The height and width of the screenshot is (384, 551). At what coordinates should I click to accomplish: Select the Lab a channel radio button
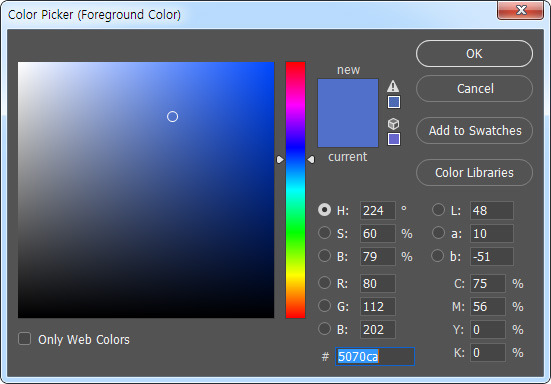[x=438, y=233]
